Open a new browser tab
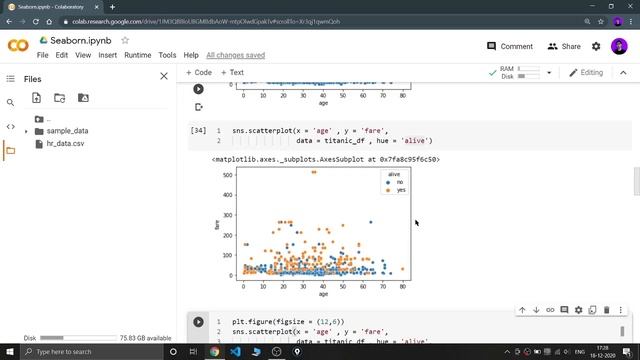Image resolution: width=640 pixels, height=360 pixels. coord(112,7)
